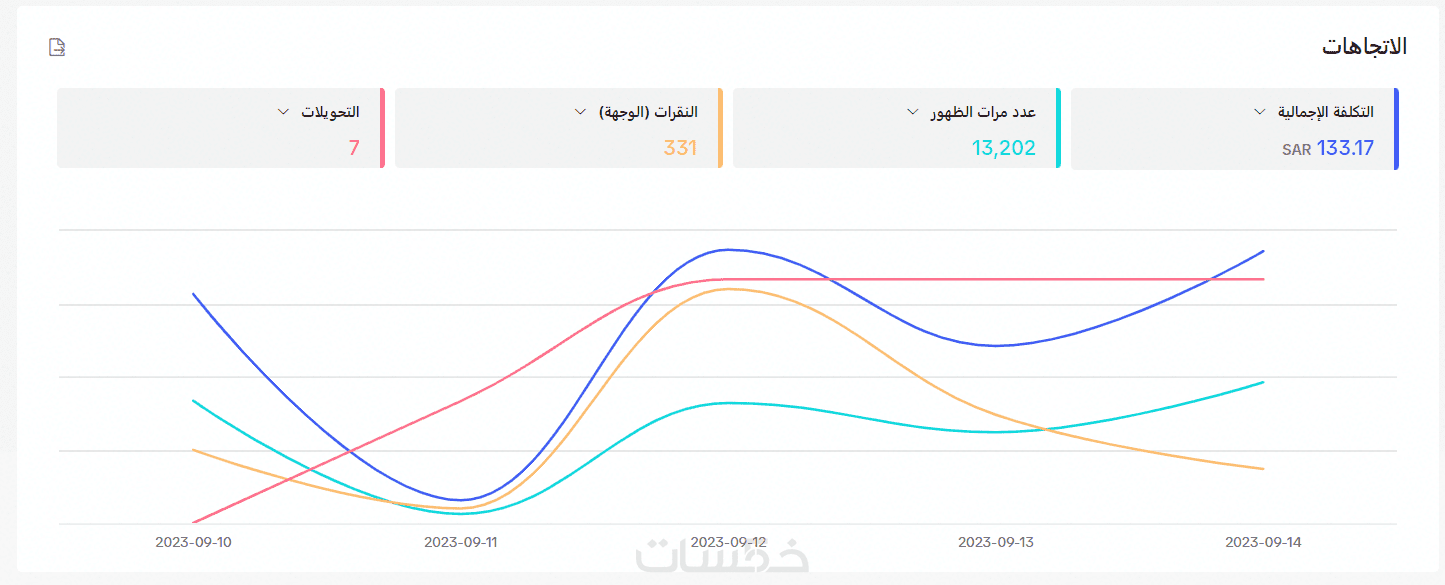Click the النقرات (الوجهة) metric label

(648, 112)
